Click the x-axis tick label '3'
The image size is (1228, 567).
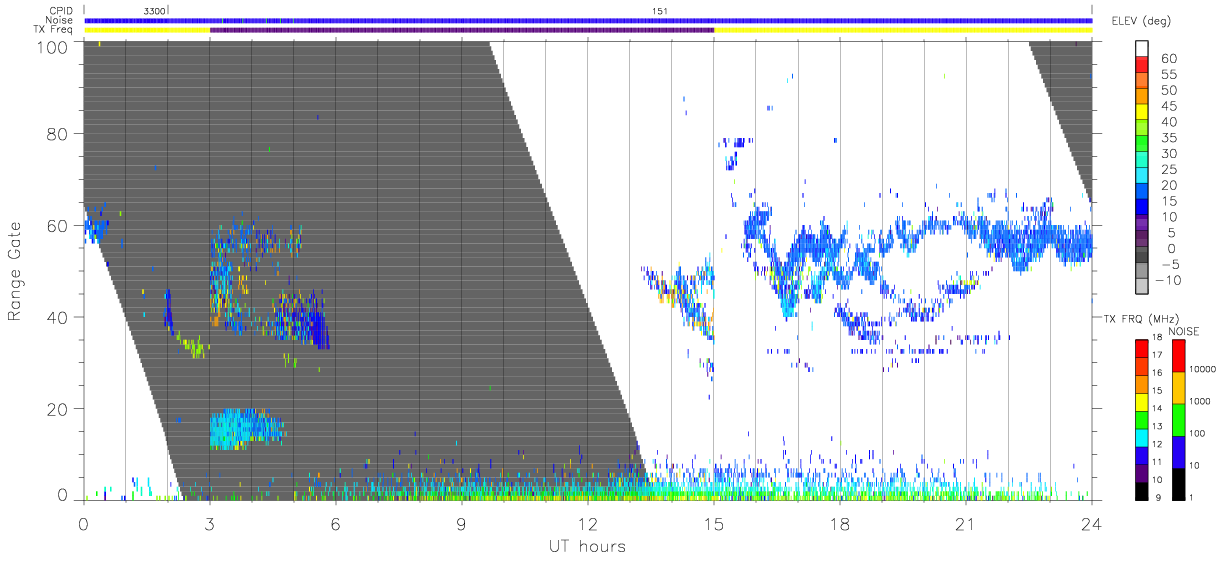click(209, 524)
